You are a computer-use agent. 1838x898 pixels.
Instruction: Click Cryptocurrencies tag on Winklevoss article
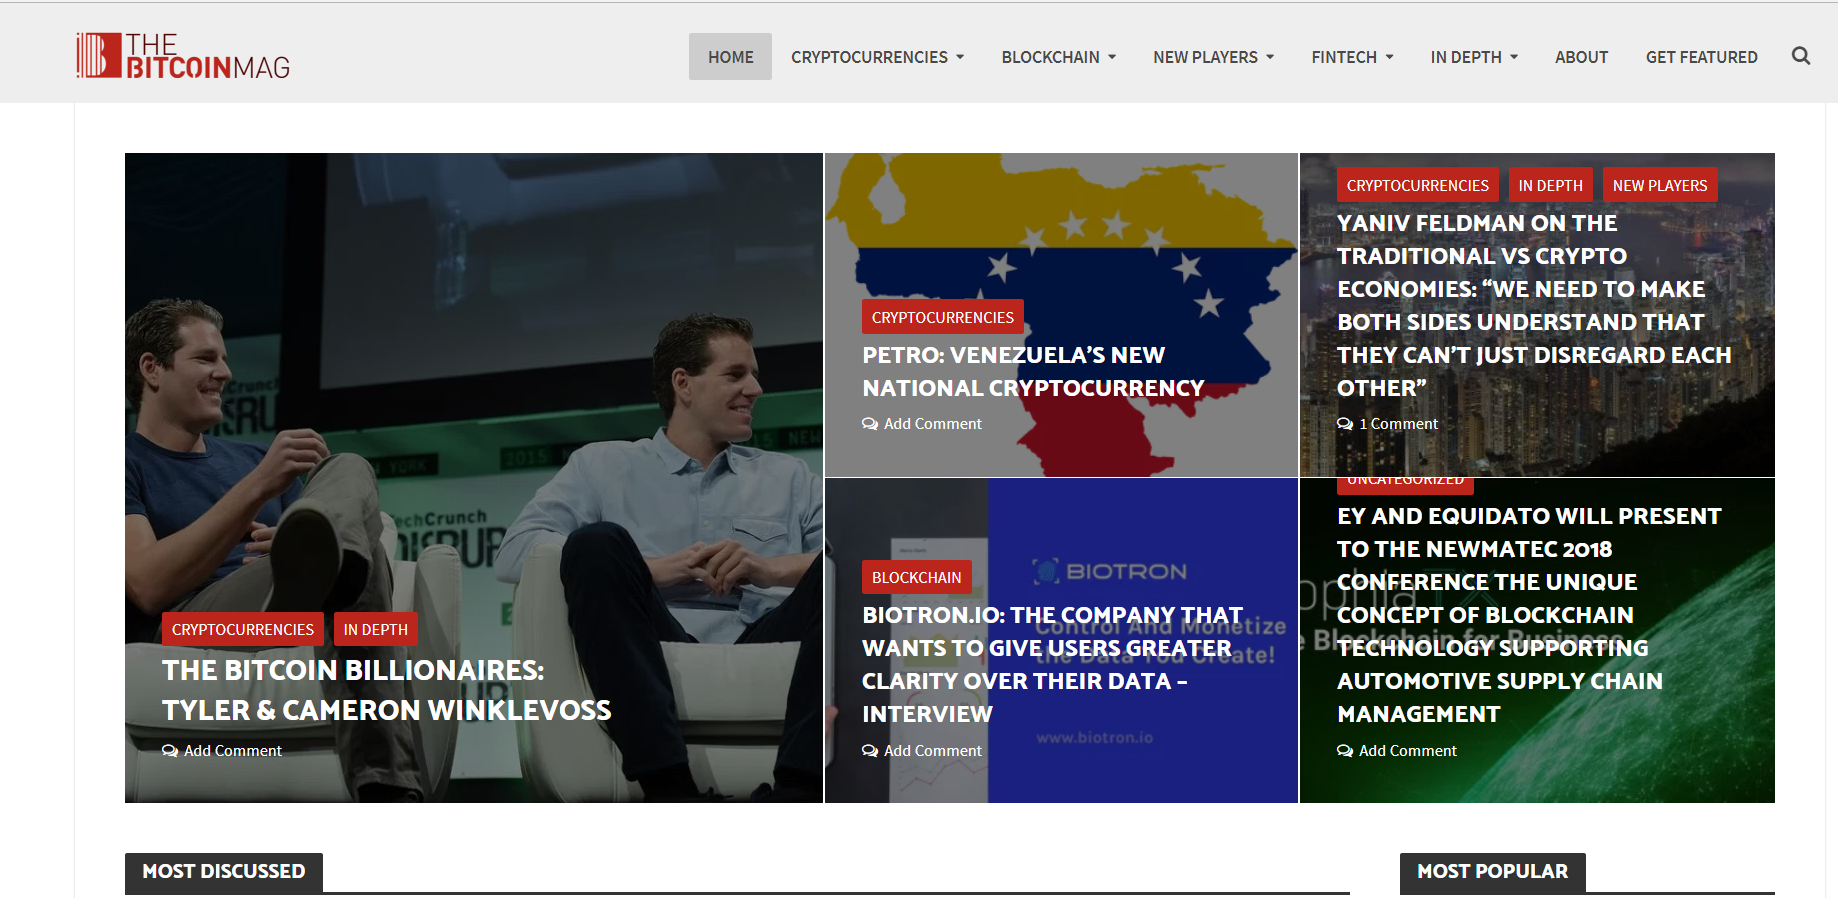click(x=242, y=629)
